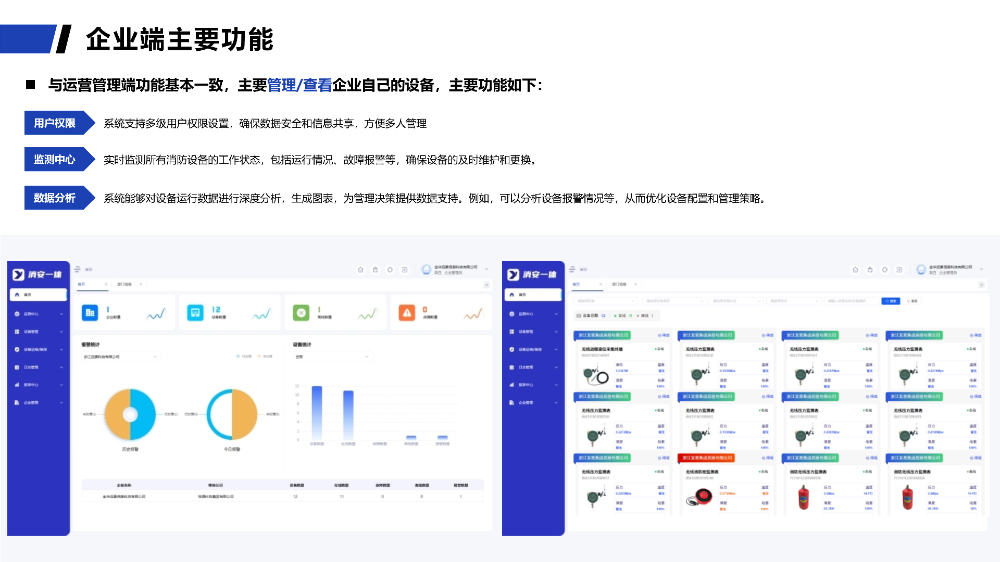
Task: Toggle the orange legend entry in alarm statistics chart
Action: pyautogui.click(x=265, y=357)
